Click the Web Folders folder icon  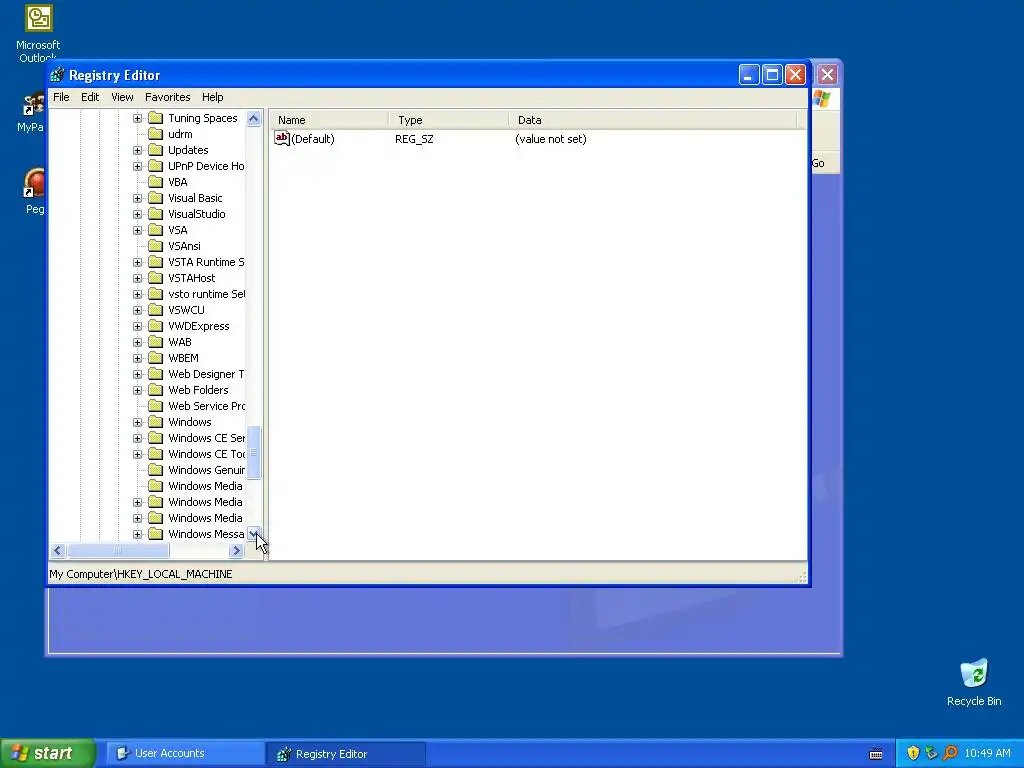point(155,390)
